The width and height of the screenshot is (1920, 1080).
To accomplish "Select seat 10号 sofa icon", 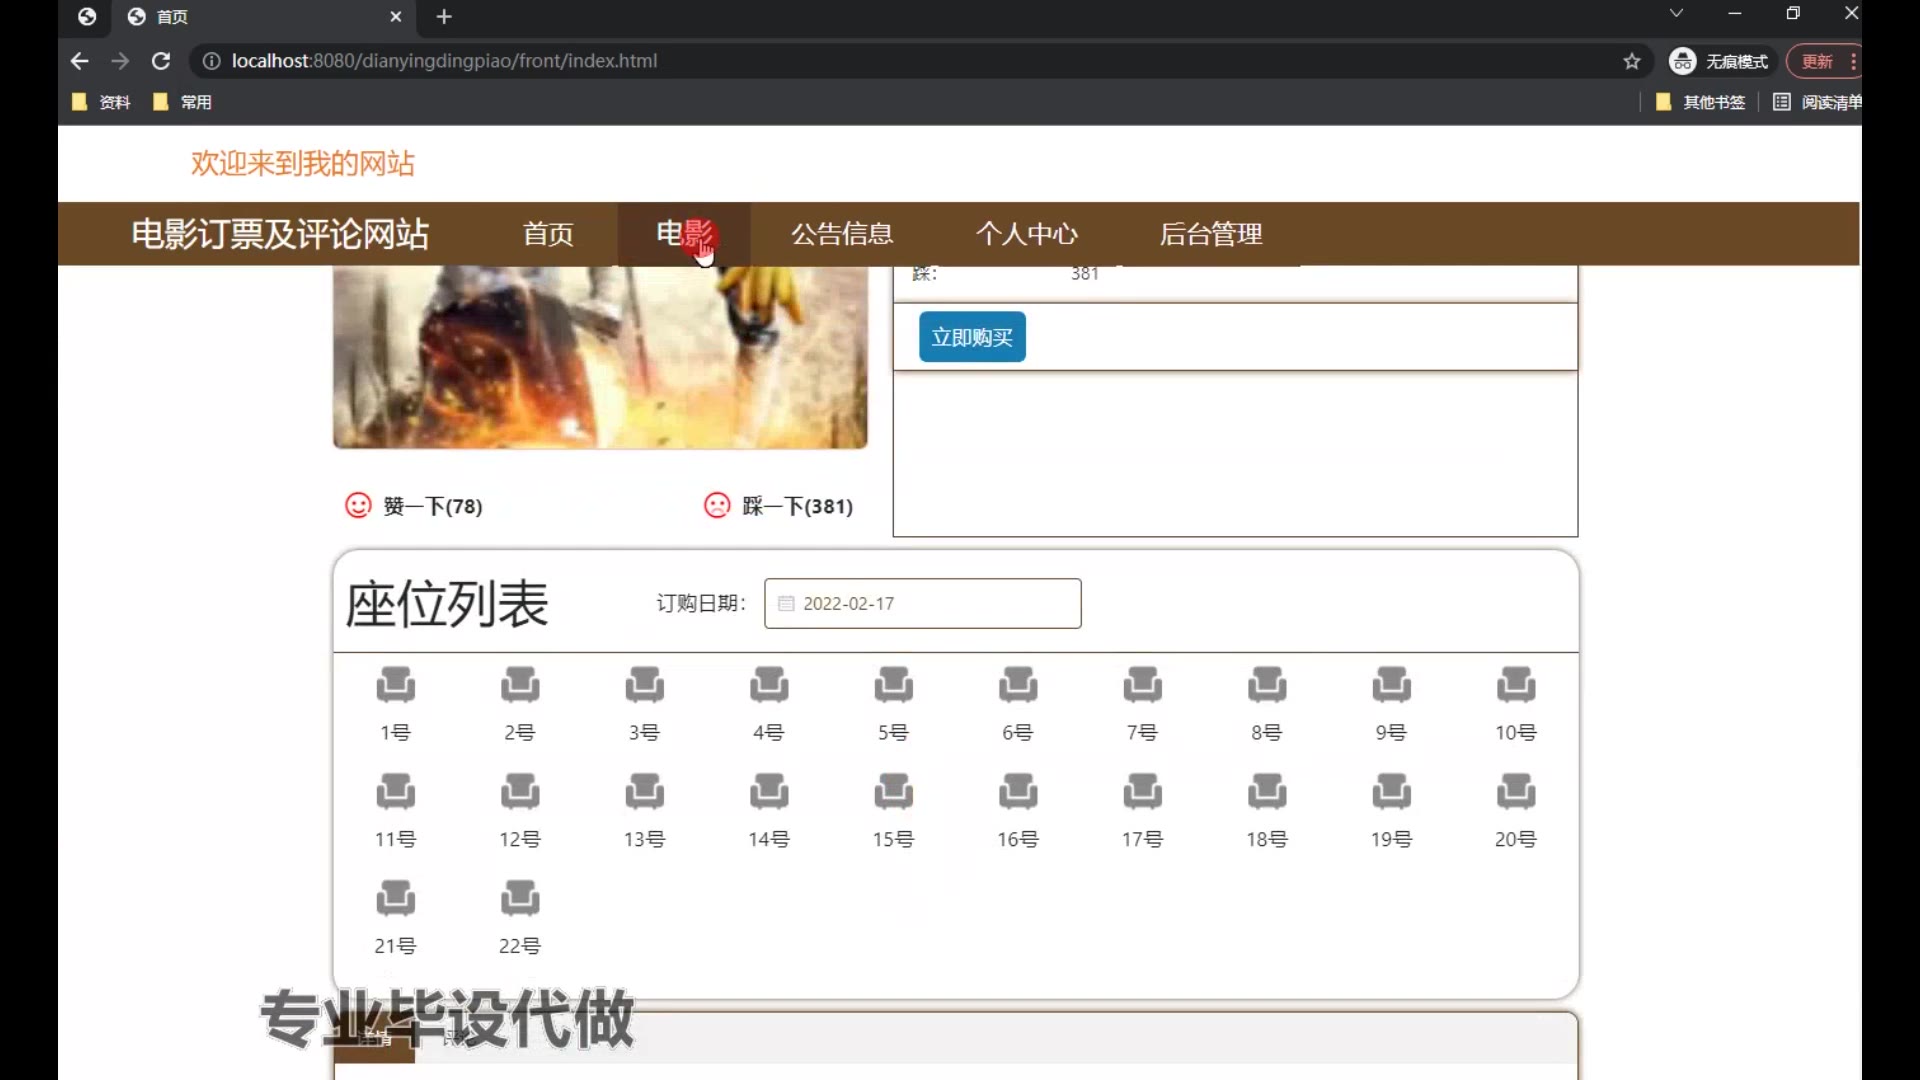I will pos(1515,685).
